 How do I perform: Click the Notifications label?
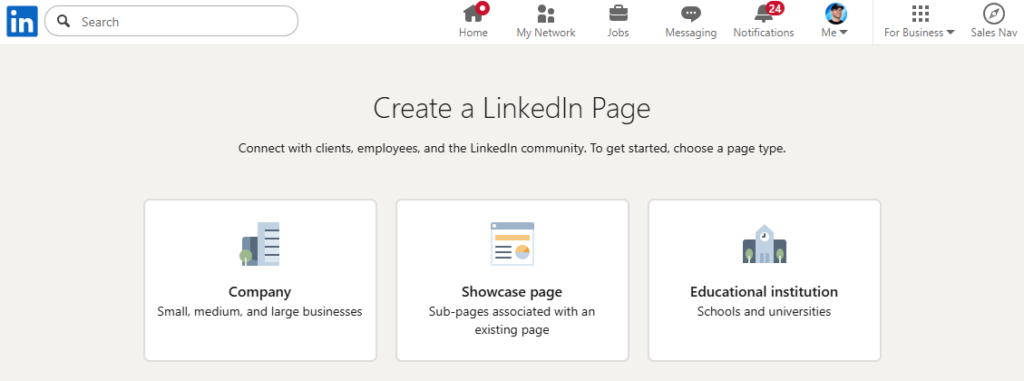coord(763,33)
